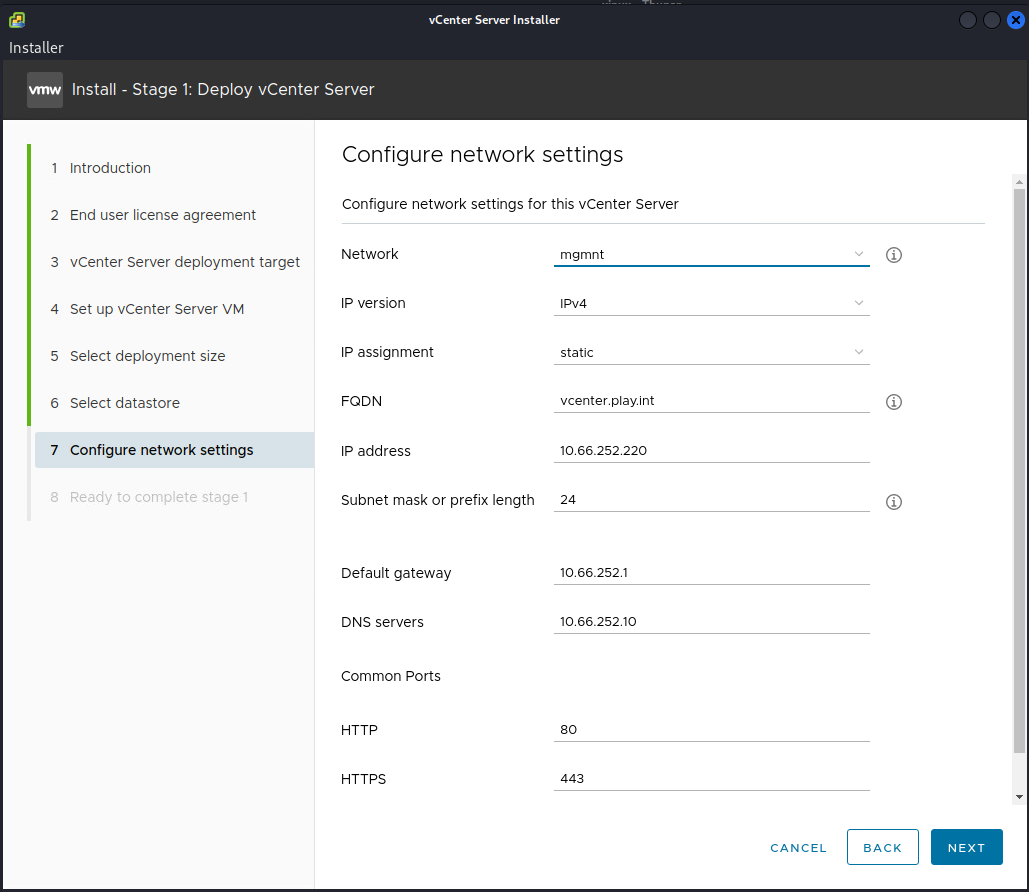
Task: Click the scroll down arrow of the form
Action: click(x=1019, y=796)
